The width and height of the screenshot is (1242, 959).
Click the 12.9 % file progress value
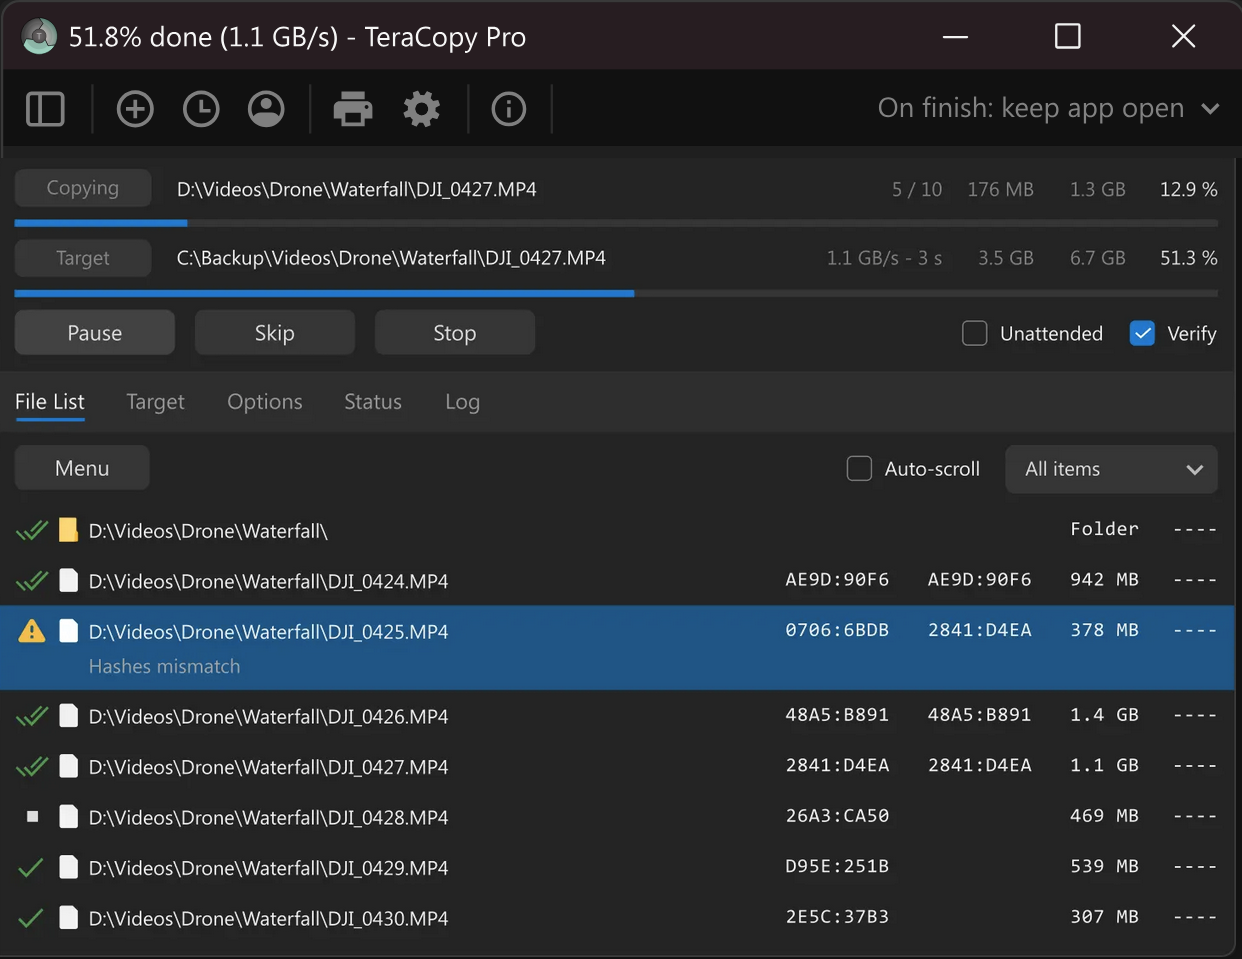pyautogui.click(x=1188, y=189)
